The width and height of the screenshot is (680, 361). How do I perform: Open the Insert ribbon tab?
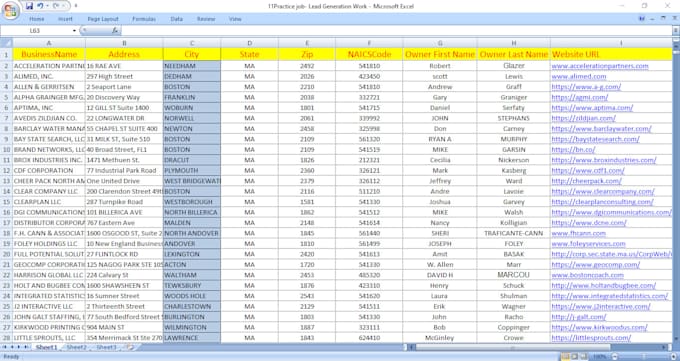[65, 19]
